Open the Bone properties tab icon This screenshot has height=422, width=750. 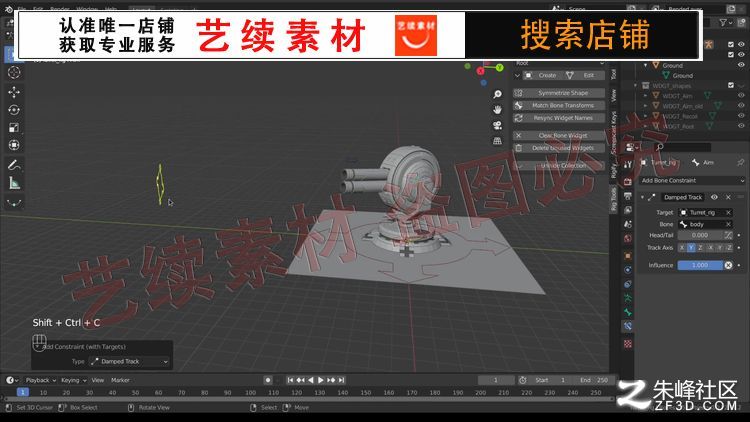pyautogui.click(x=628, y=312)
